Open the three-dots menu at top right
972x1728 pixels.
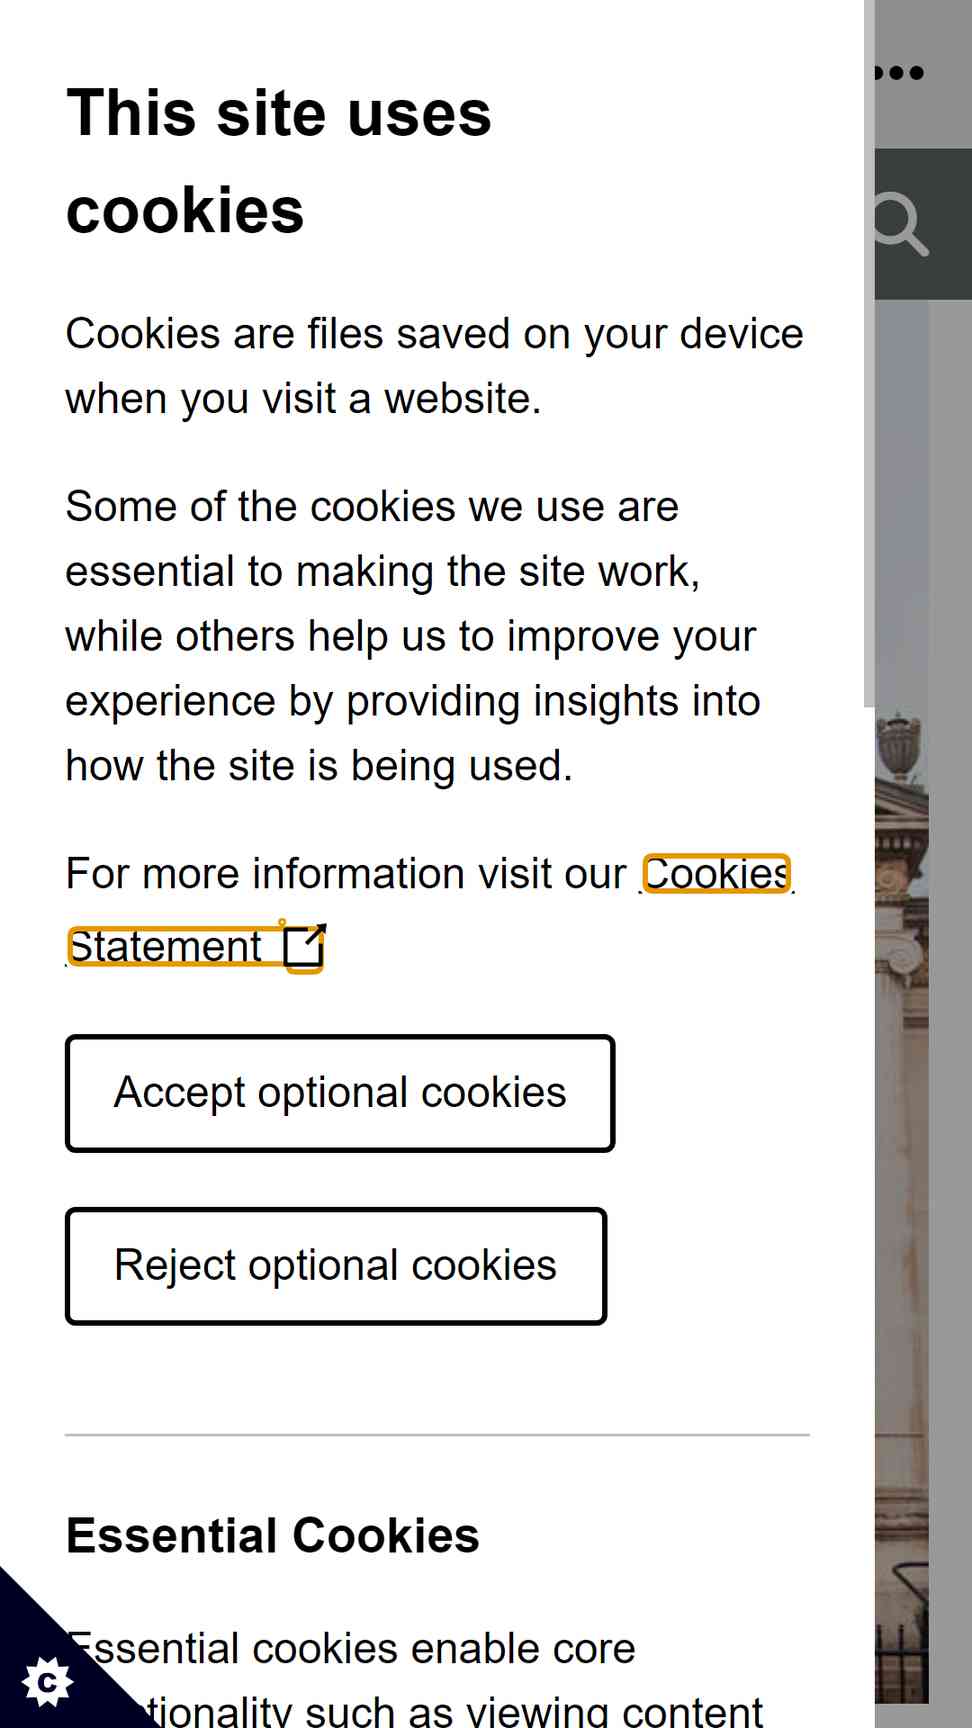tap(900, 72)
